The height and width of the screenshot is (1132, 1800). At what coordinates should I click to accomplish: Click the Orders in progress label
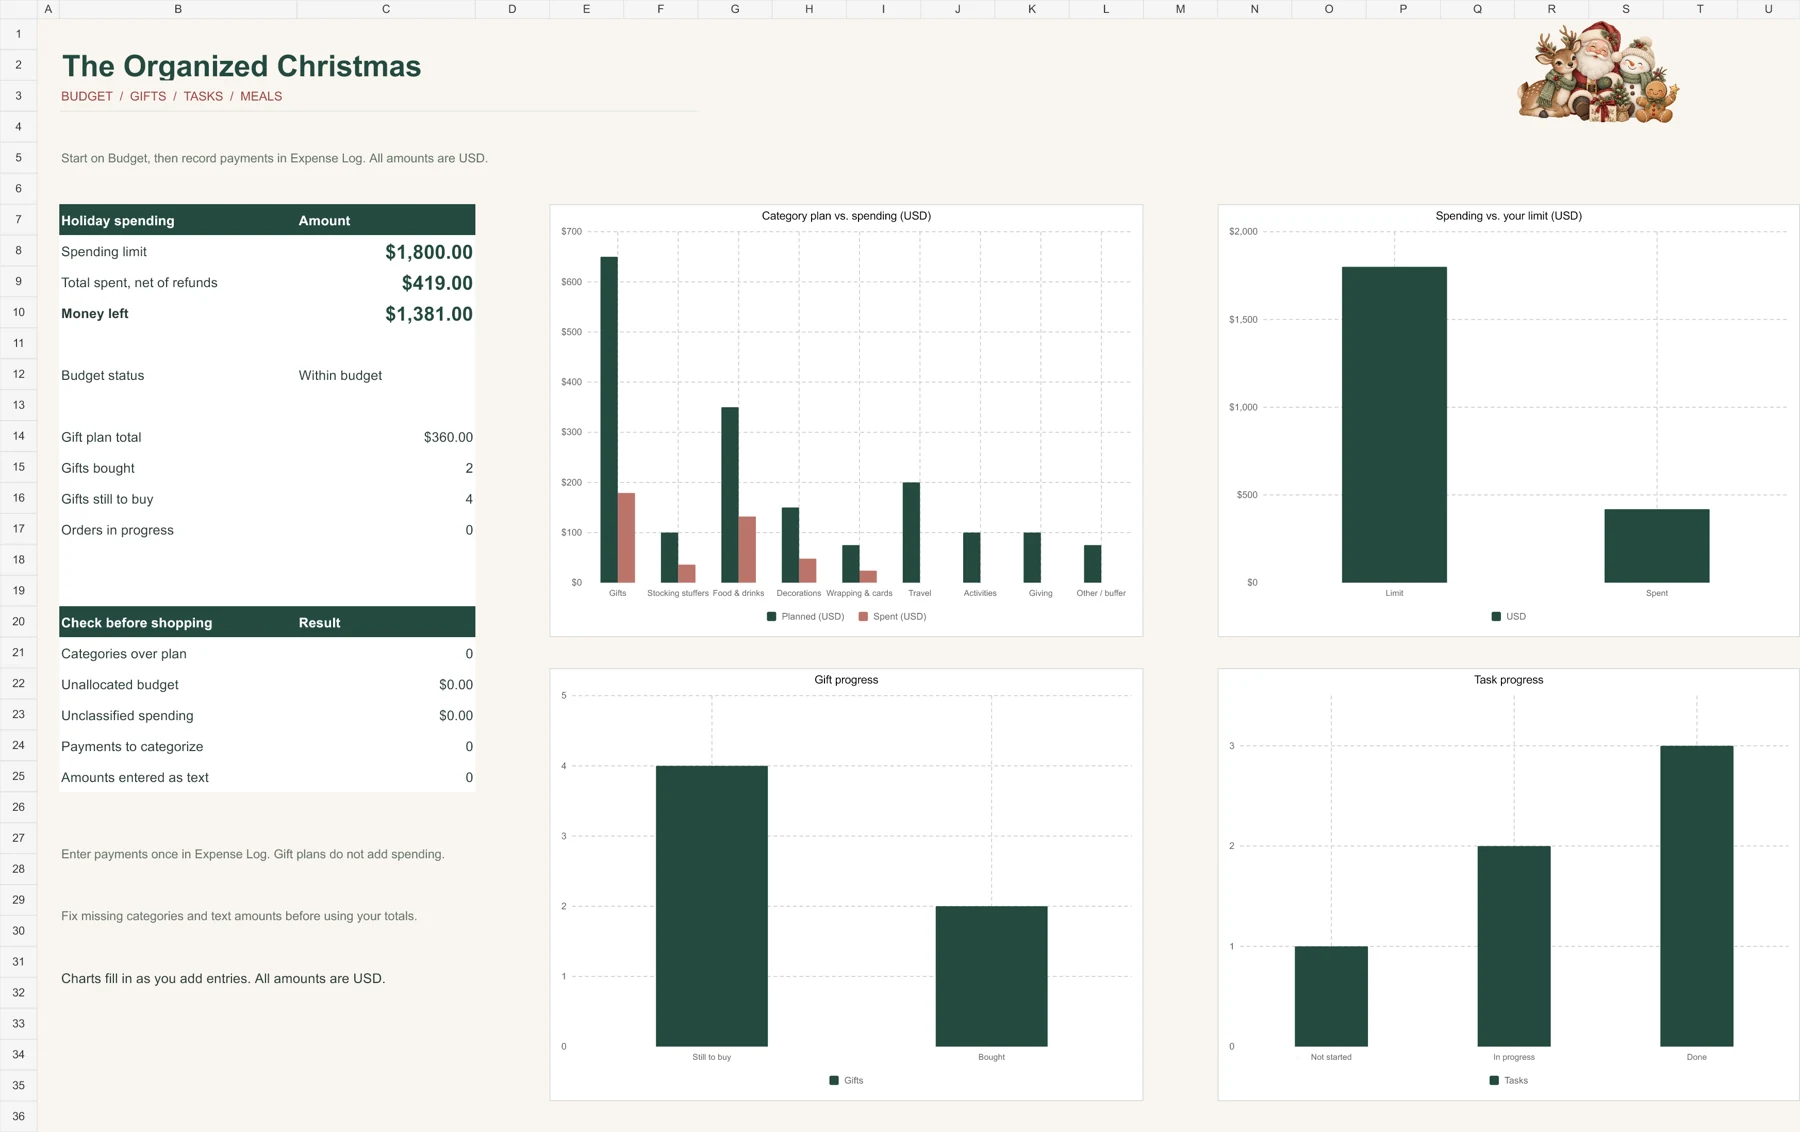tap(117, 531)
